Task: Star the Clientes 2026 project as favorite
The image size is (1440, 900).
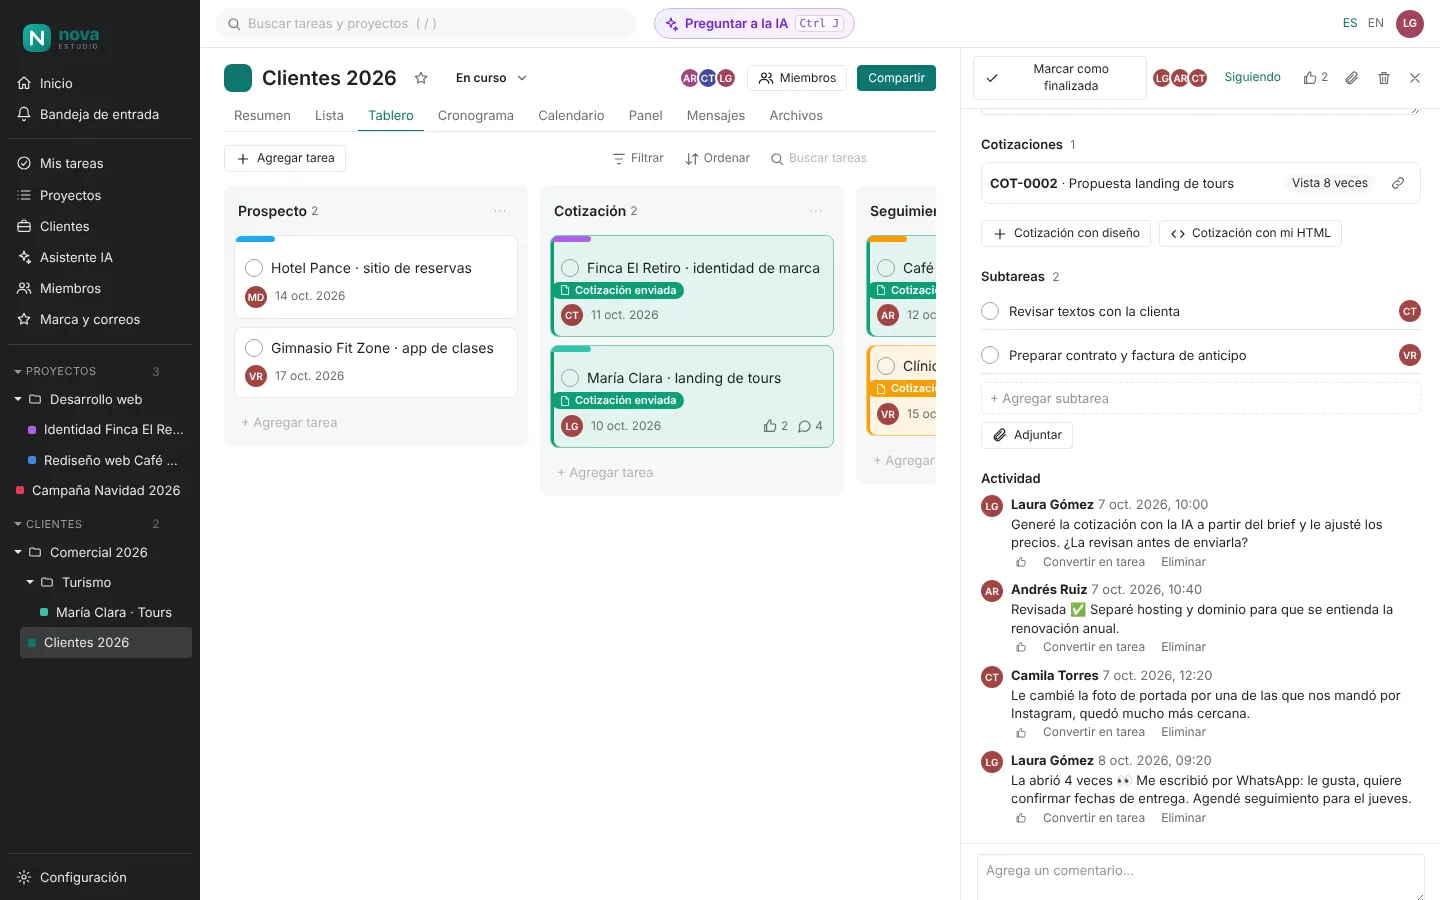Action: 421,78
